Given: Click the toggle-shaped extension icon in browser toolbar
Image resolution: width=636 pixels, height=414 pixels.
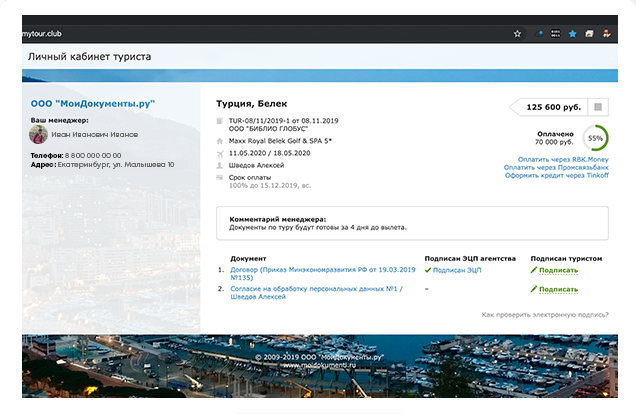Looking at the screenshot, I should point(540,33).
